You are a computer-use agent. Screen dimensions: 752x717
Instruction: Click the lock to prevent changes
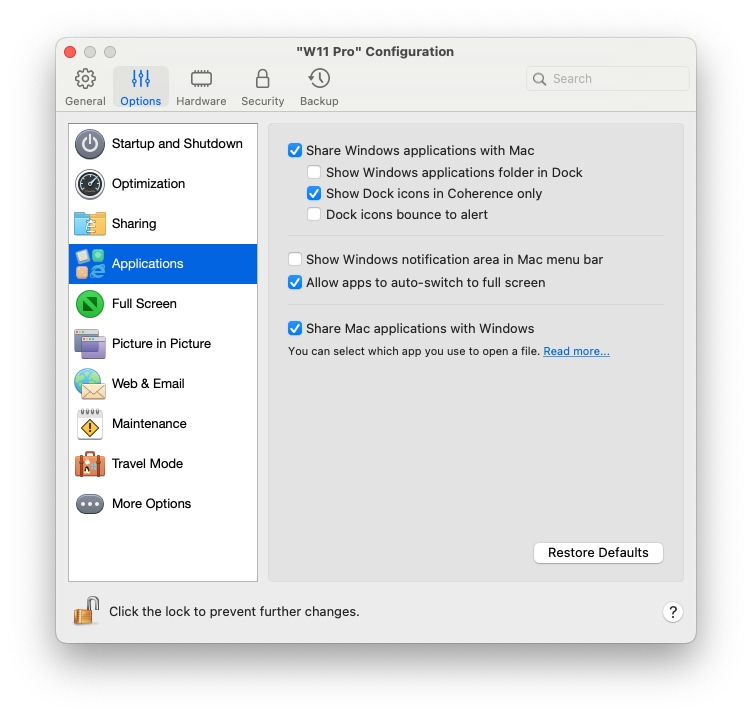tap(86, 611)
